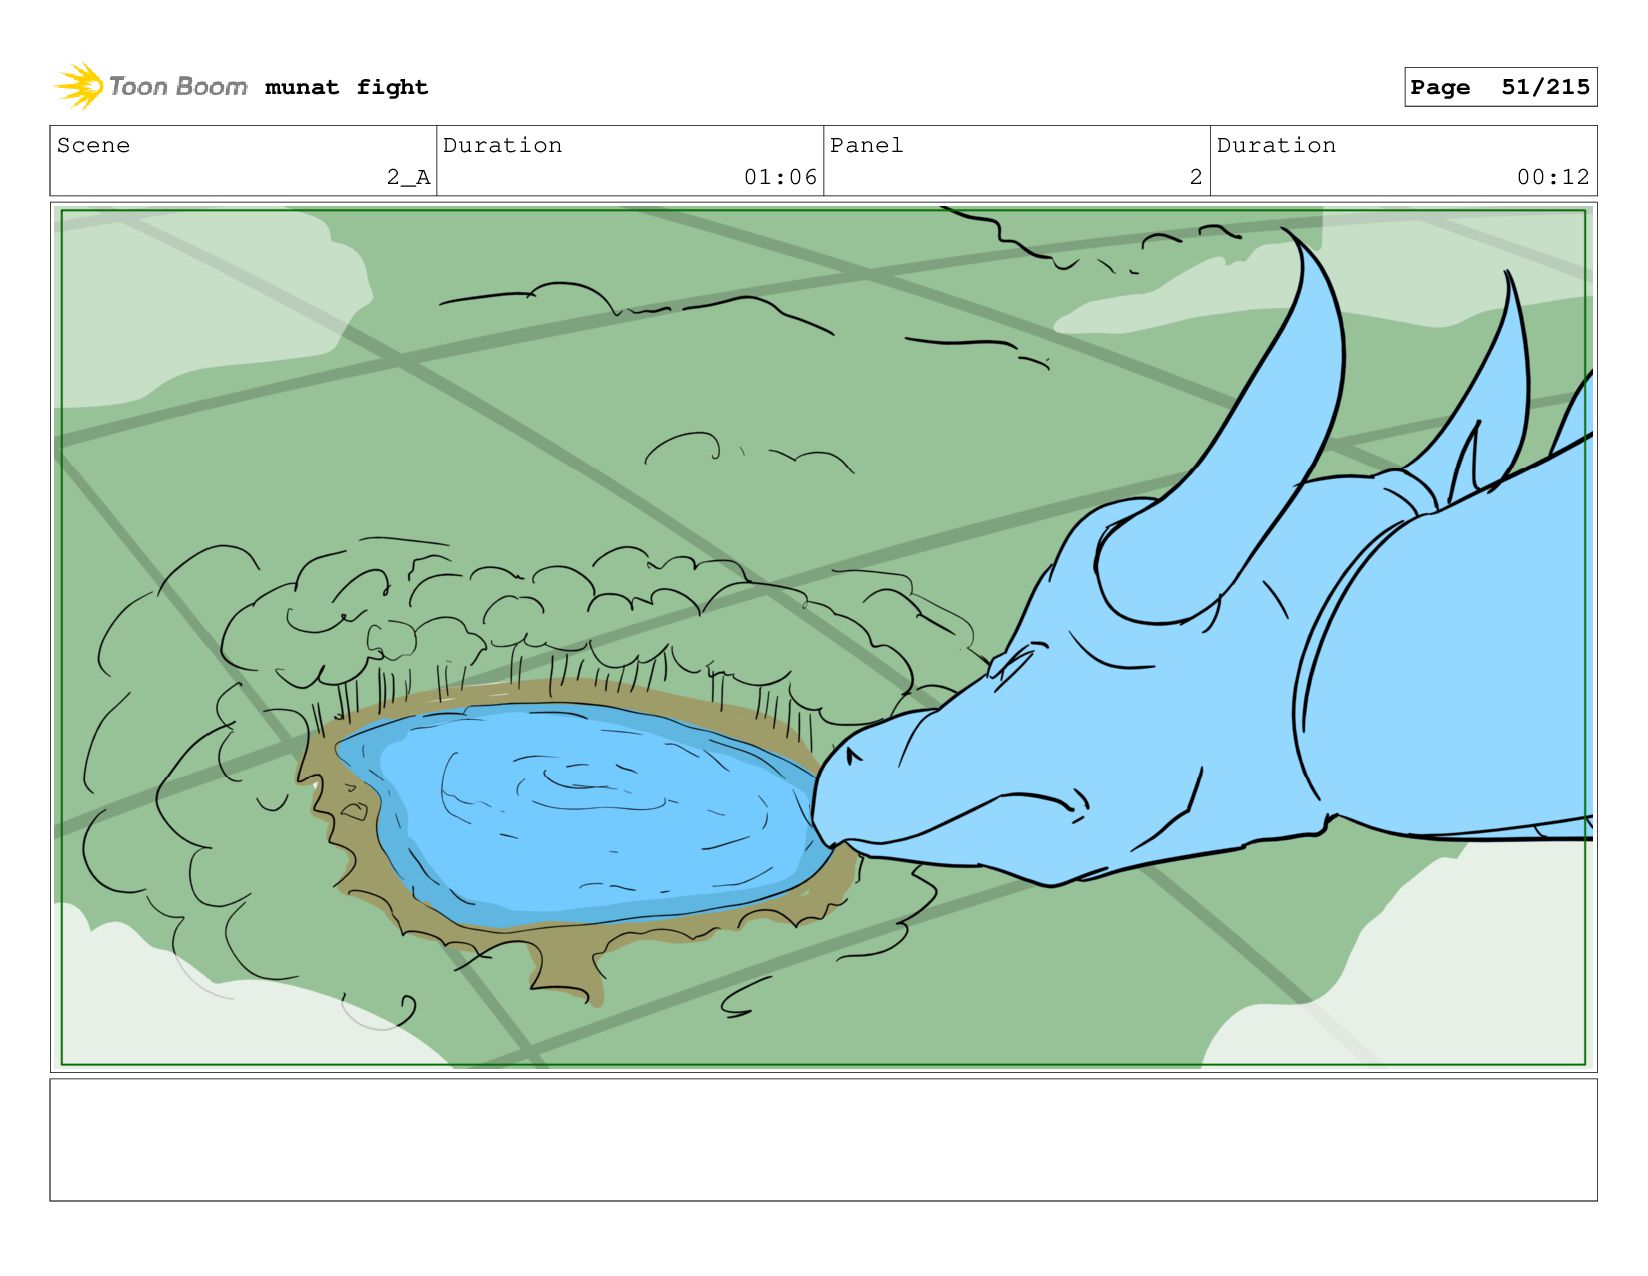
Task: Select the panel number '2'
Action: [x=1196, y=178]
